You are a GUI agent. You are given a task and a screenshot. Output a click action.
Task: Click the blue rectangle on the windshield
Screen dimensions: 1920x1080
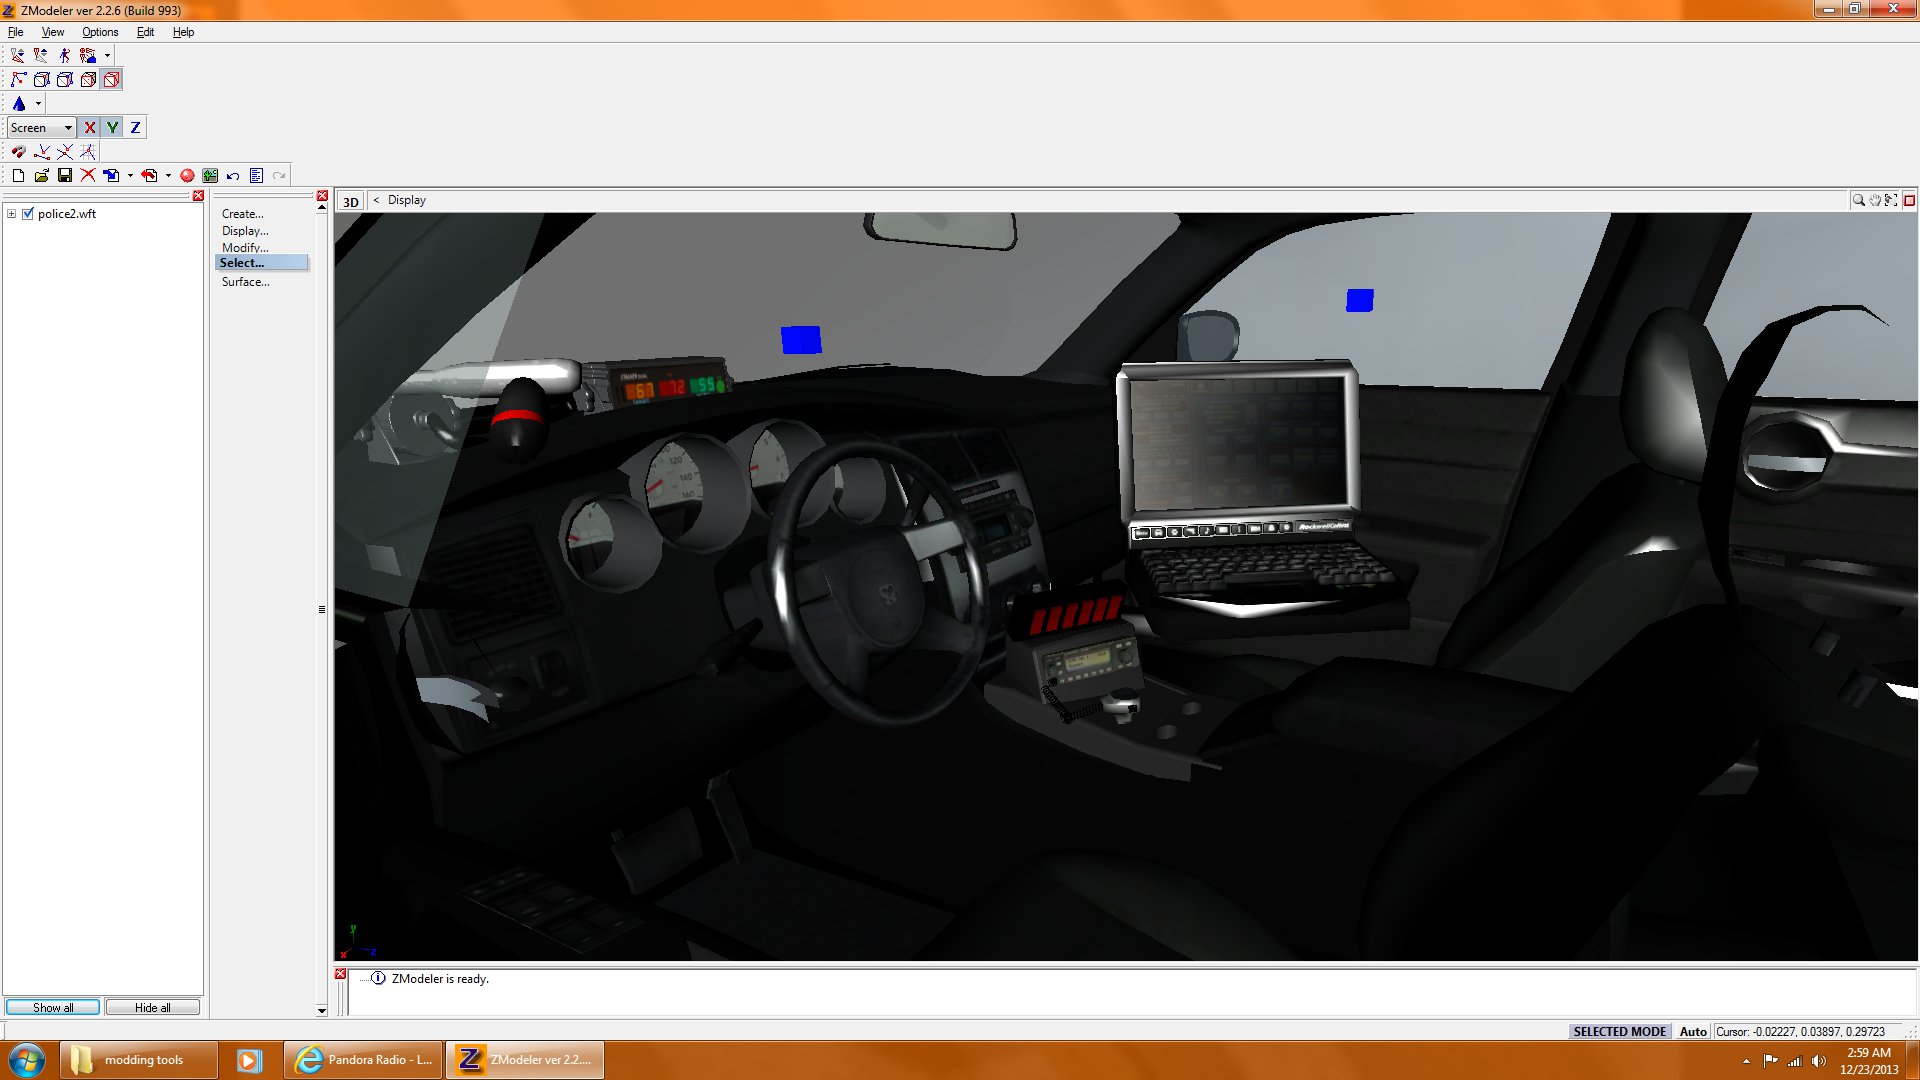click(800, 340)
